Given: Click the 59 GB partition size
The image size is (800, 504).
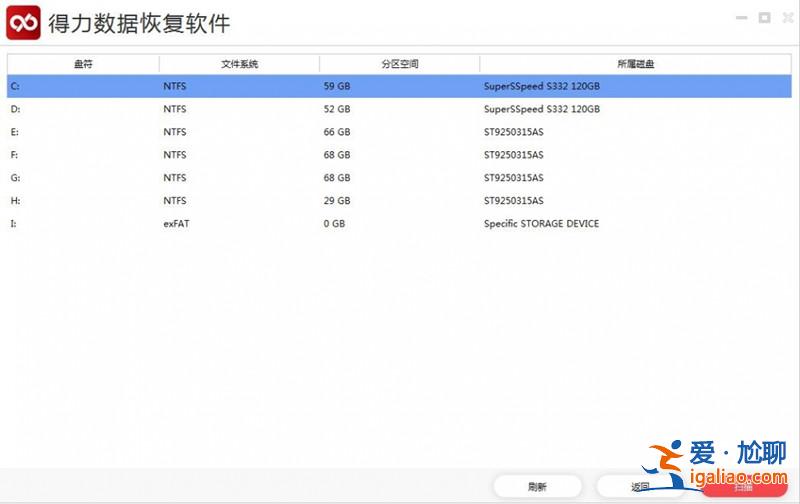Looking at the screenshot, I should (337, 86).
